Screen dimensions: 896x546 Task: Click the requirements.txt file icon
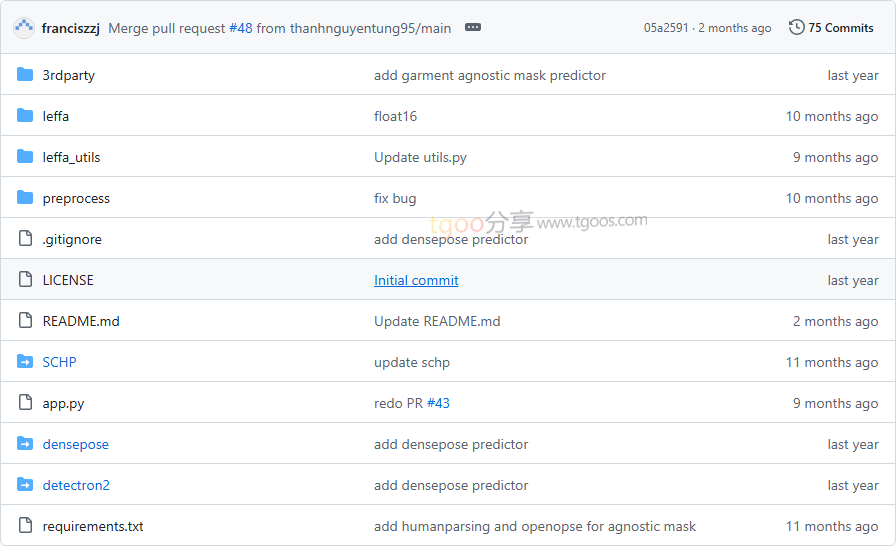[25, 526]
